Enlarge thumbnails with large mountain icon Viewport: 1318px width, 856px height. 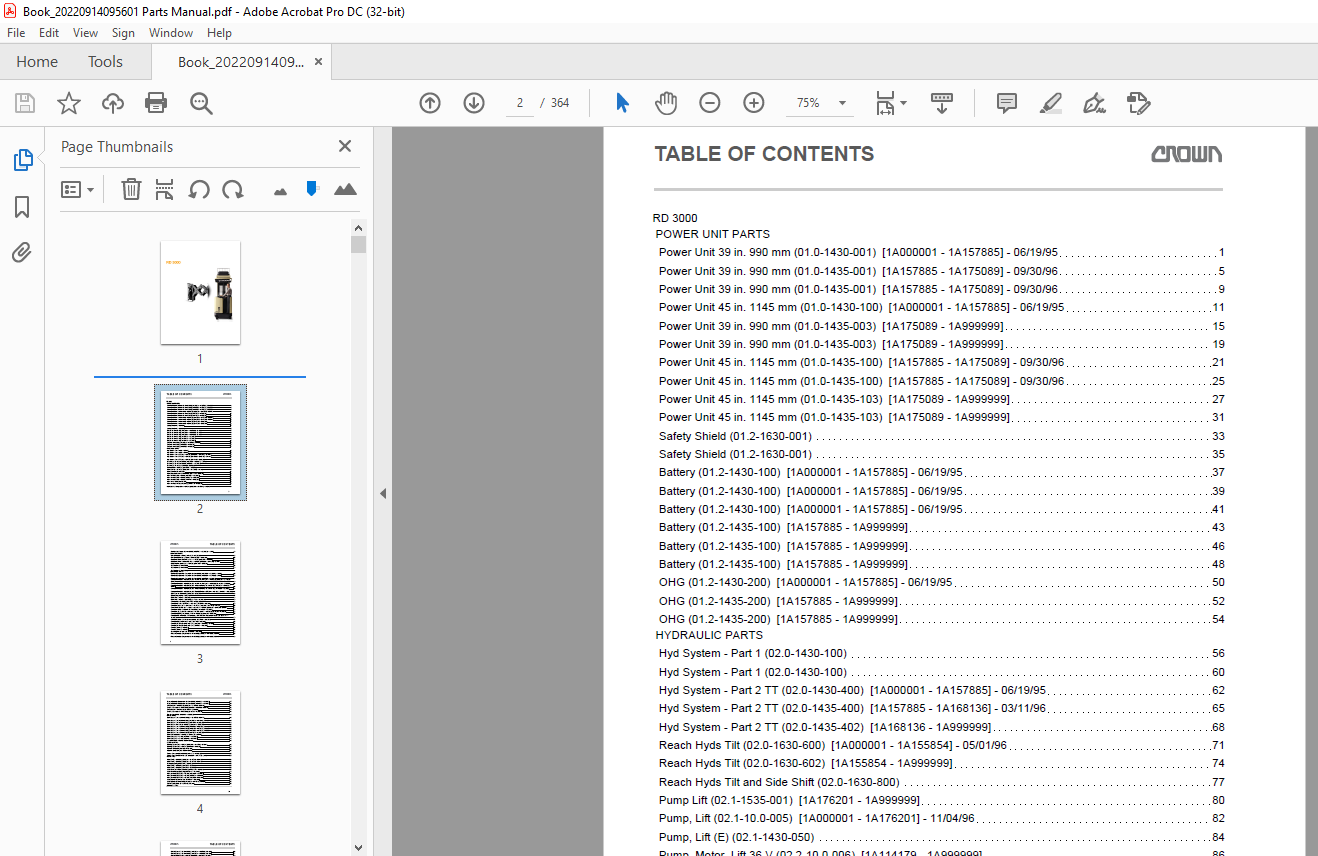pyautogui.click(x=345, y=189)
